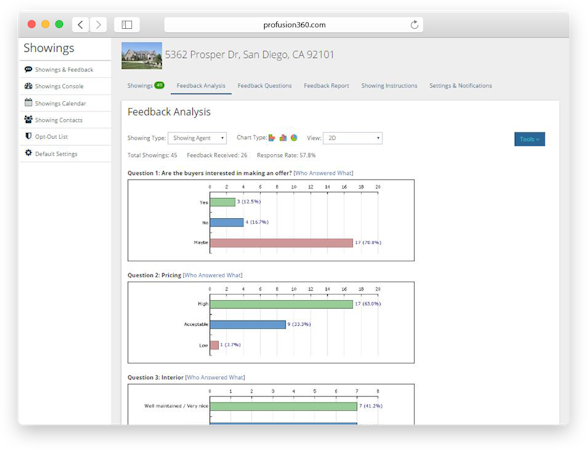Click the Showings & Feedback speech bubble icon
Screen dimensions: 588x450
pos(28,69)
